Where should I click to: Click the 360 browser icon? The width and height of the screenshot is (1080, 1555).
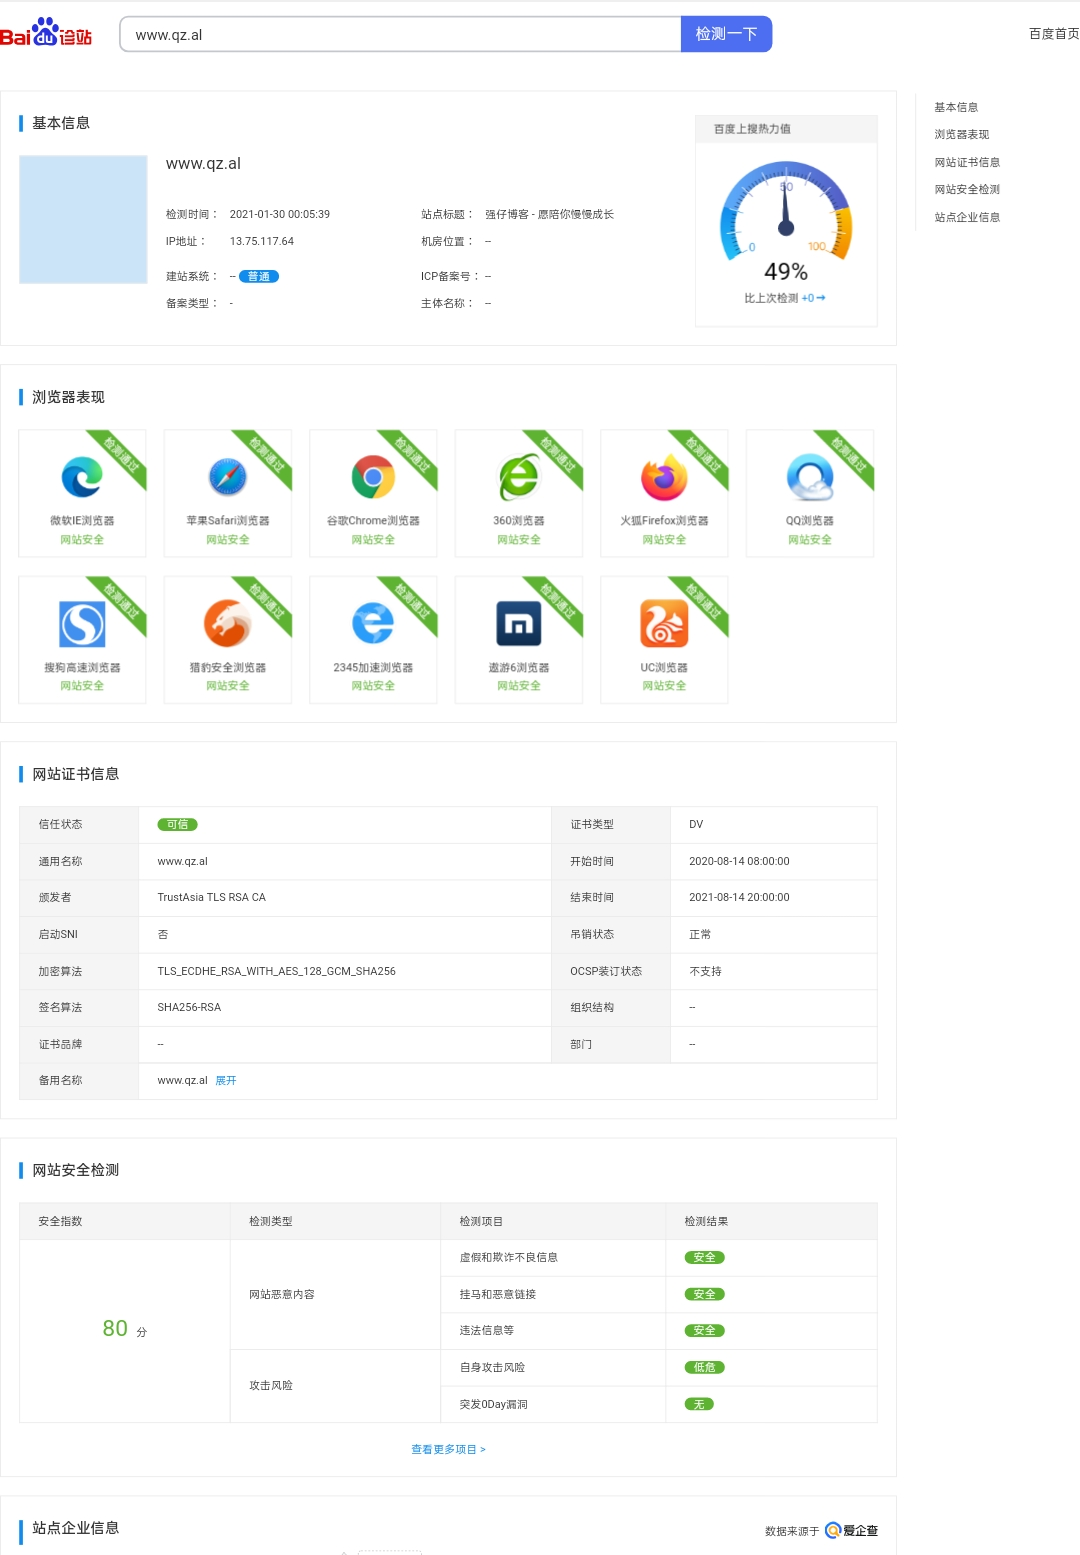[x=519, y=477]
